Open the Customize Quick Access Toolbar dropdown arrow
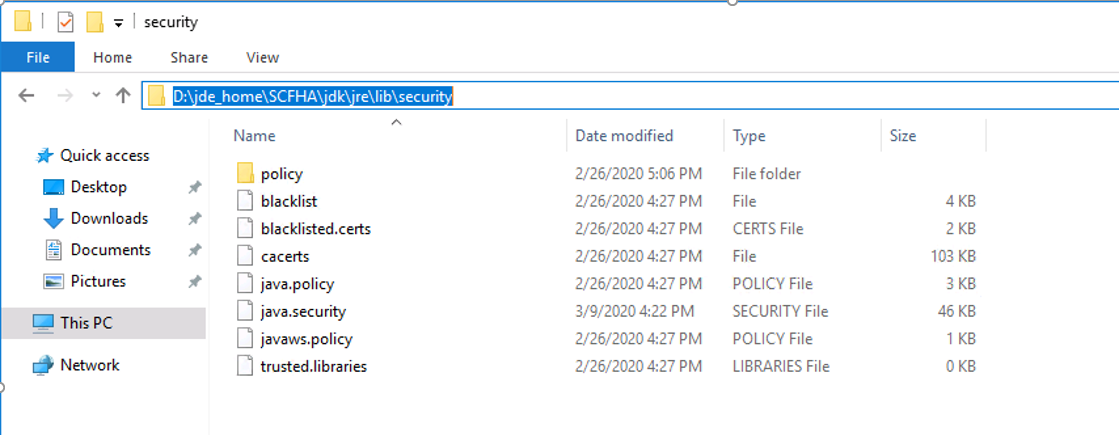 (x=118, y=24)
